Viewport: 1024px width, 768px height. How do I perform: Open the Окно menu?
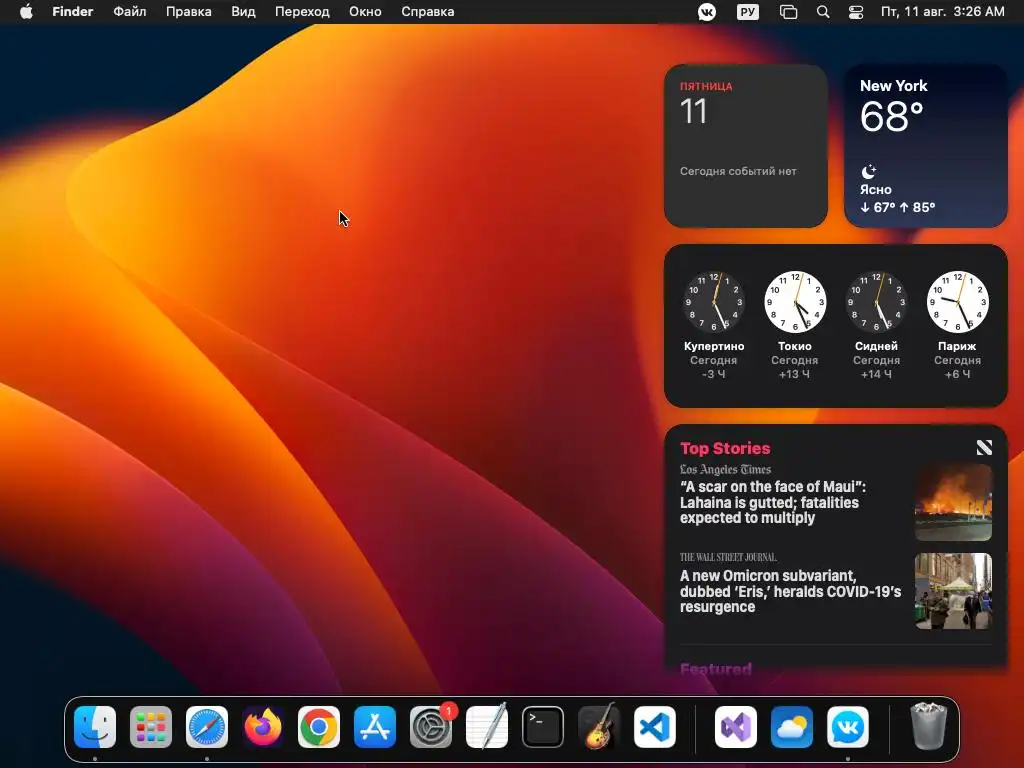[x=365, y=12]
